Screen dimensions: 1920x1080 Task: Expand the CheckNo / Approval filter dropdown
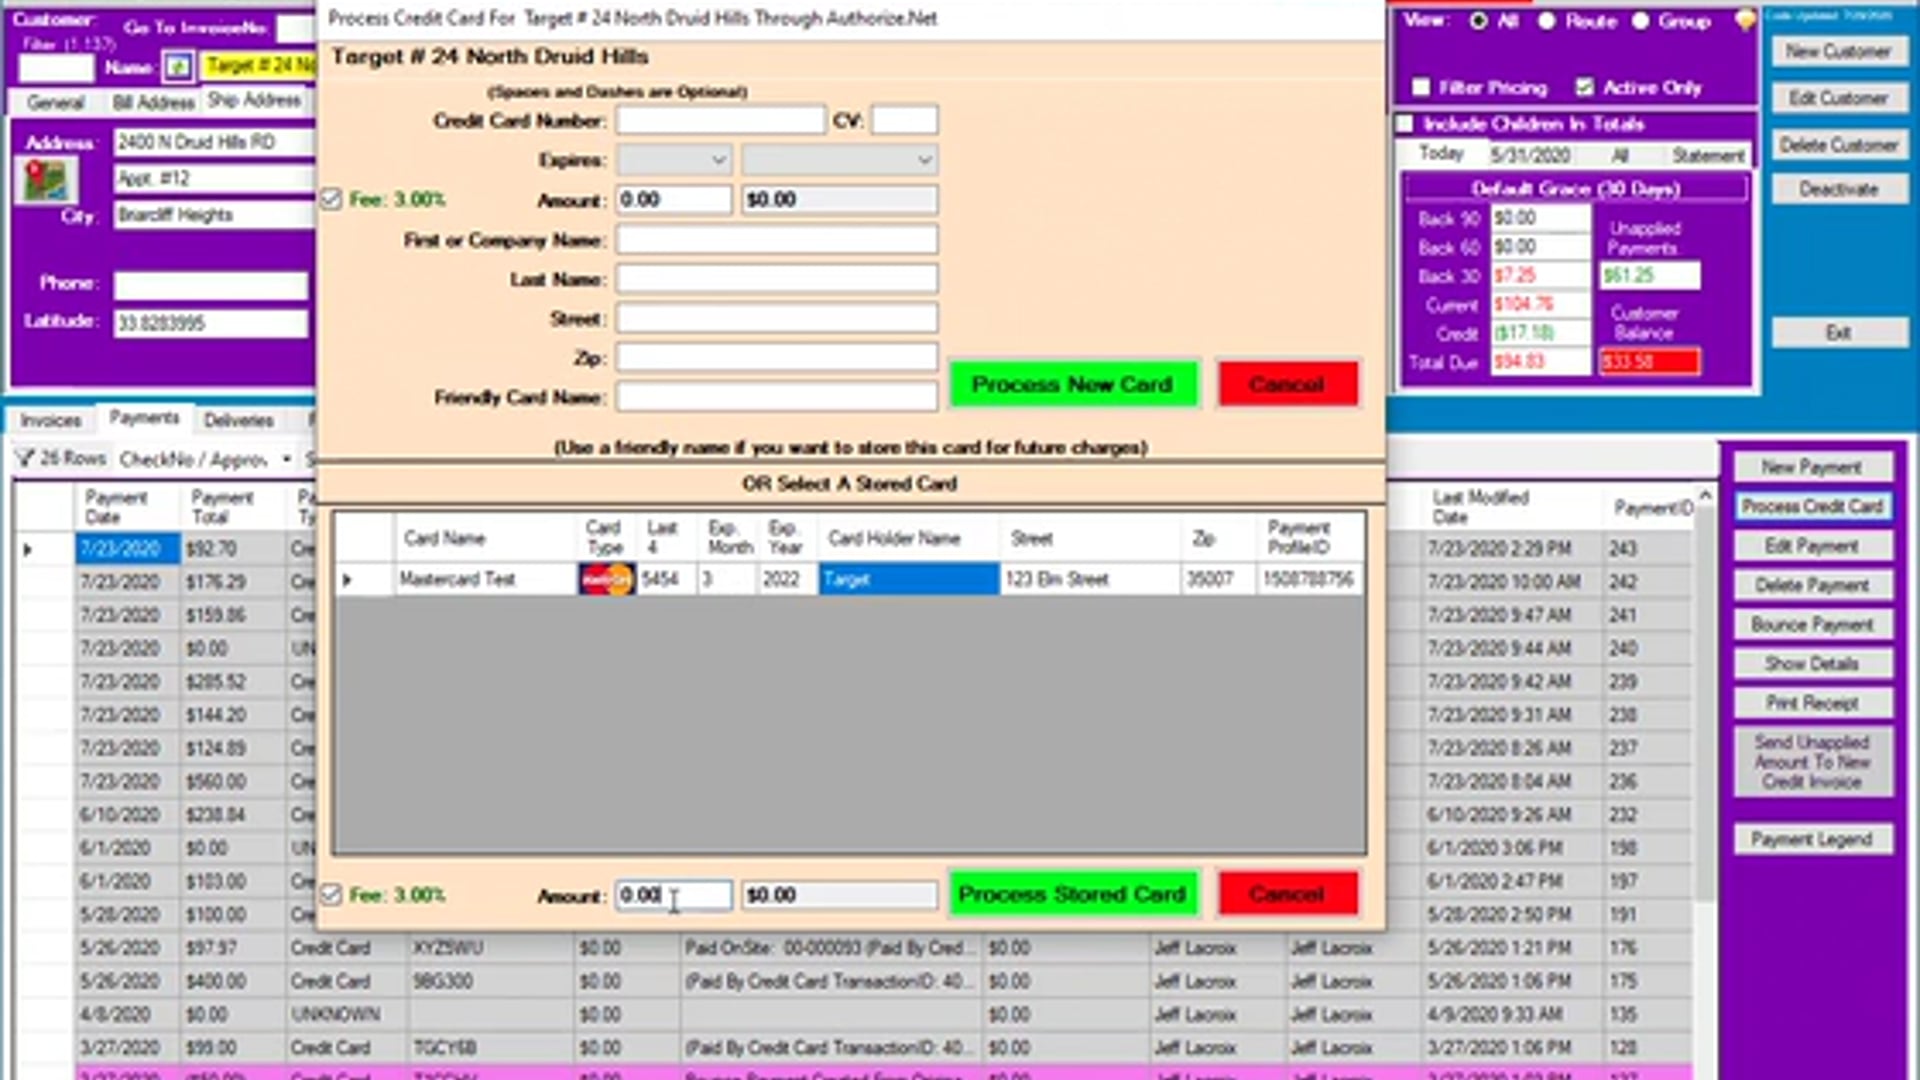click(286, 459)
